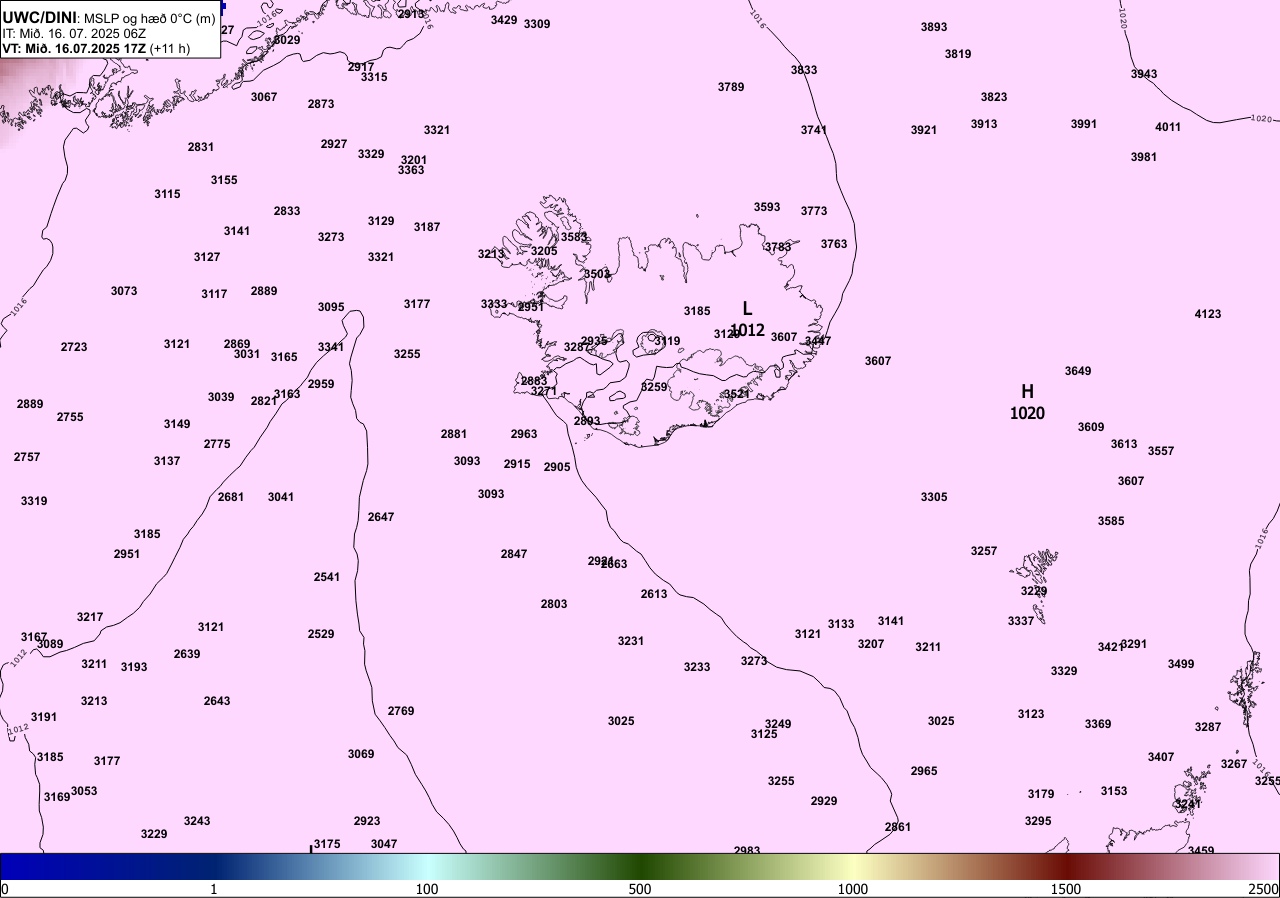Screen dimensions: 1280x898
Task: Click the value 3115
Action: click(167, 194)
